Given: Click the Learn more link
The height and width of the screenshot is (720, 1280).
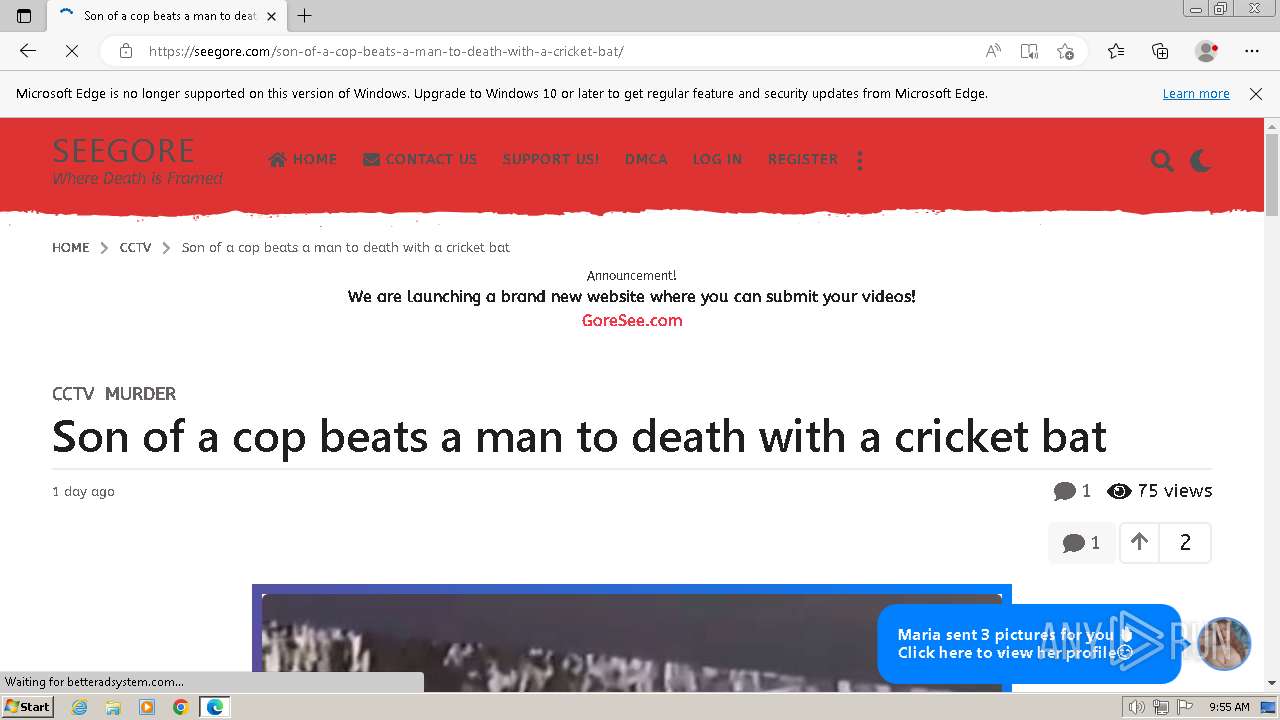Looking at the screenshot, I should 1196,94.
